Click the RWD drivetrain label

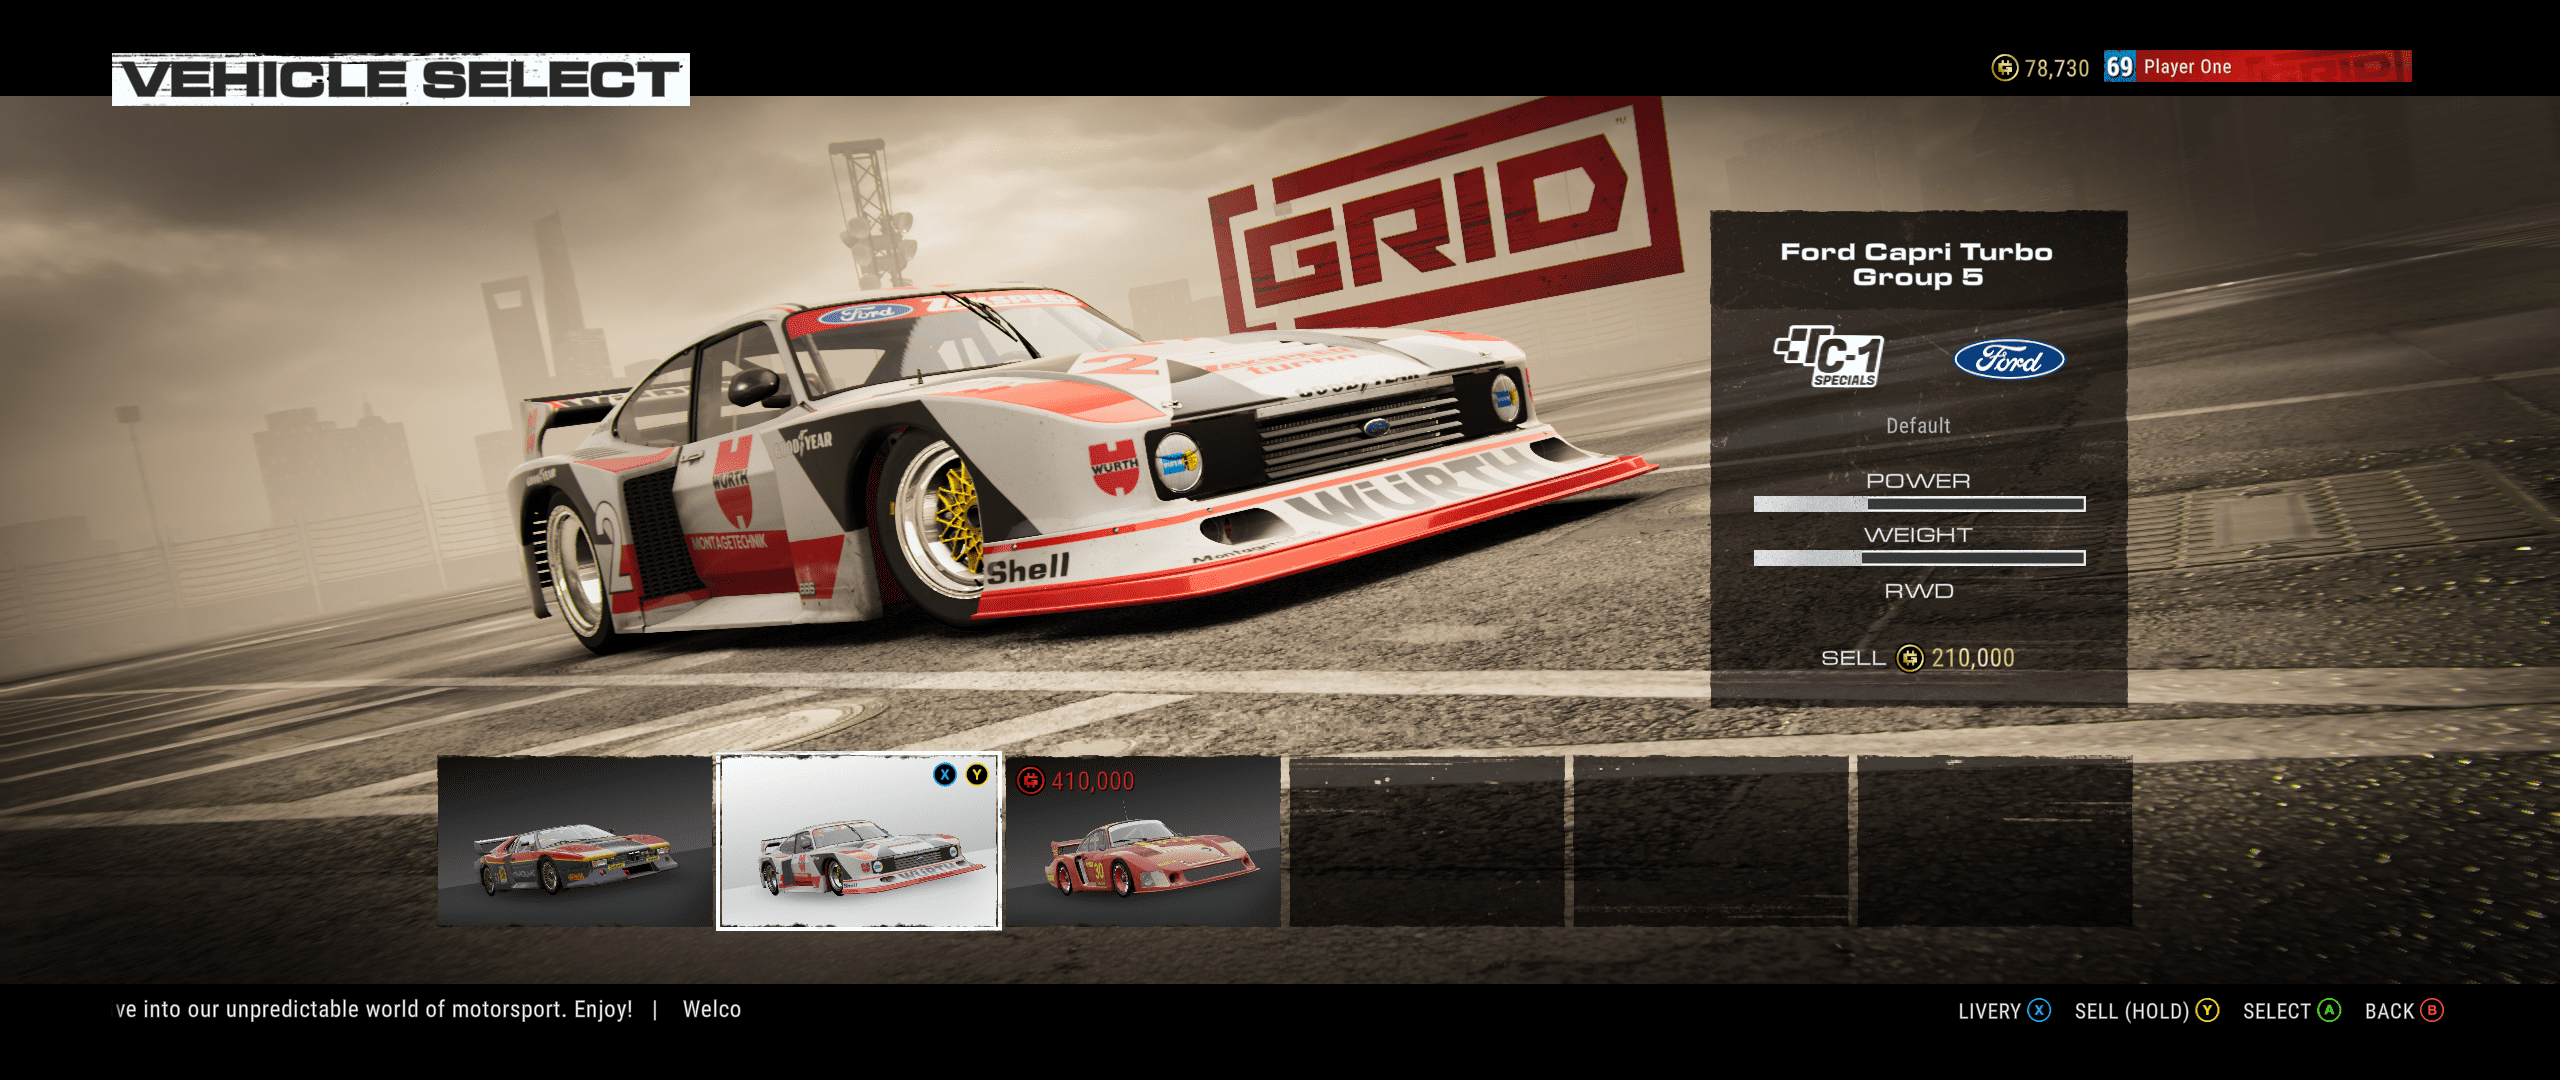click(x=1919, y=591)
